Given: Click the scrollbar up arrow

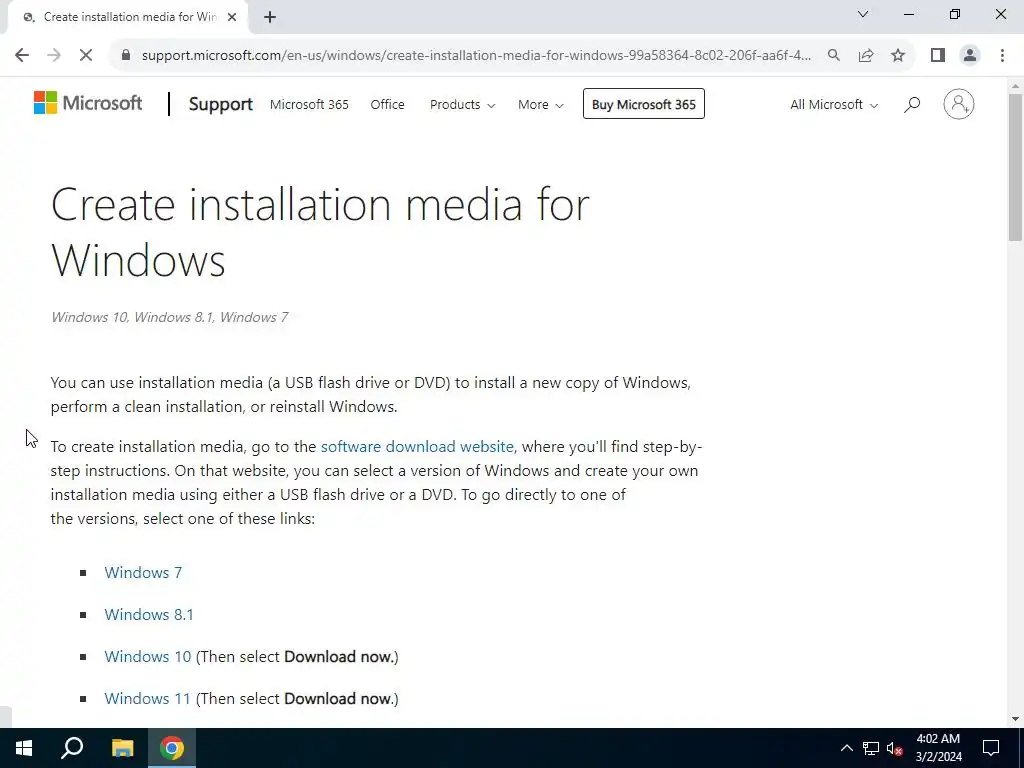Looking at the screenshot, I should 1015,86.
